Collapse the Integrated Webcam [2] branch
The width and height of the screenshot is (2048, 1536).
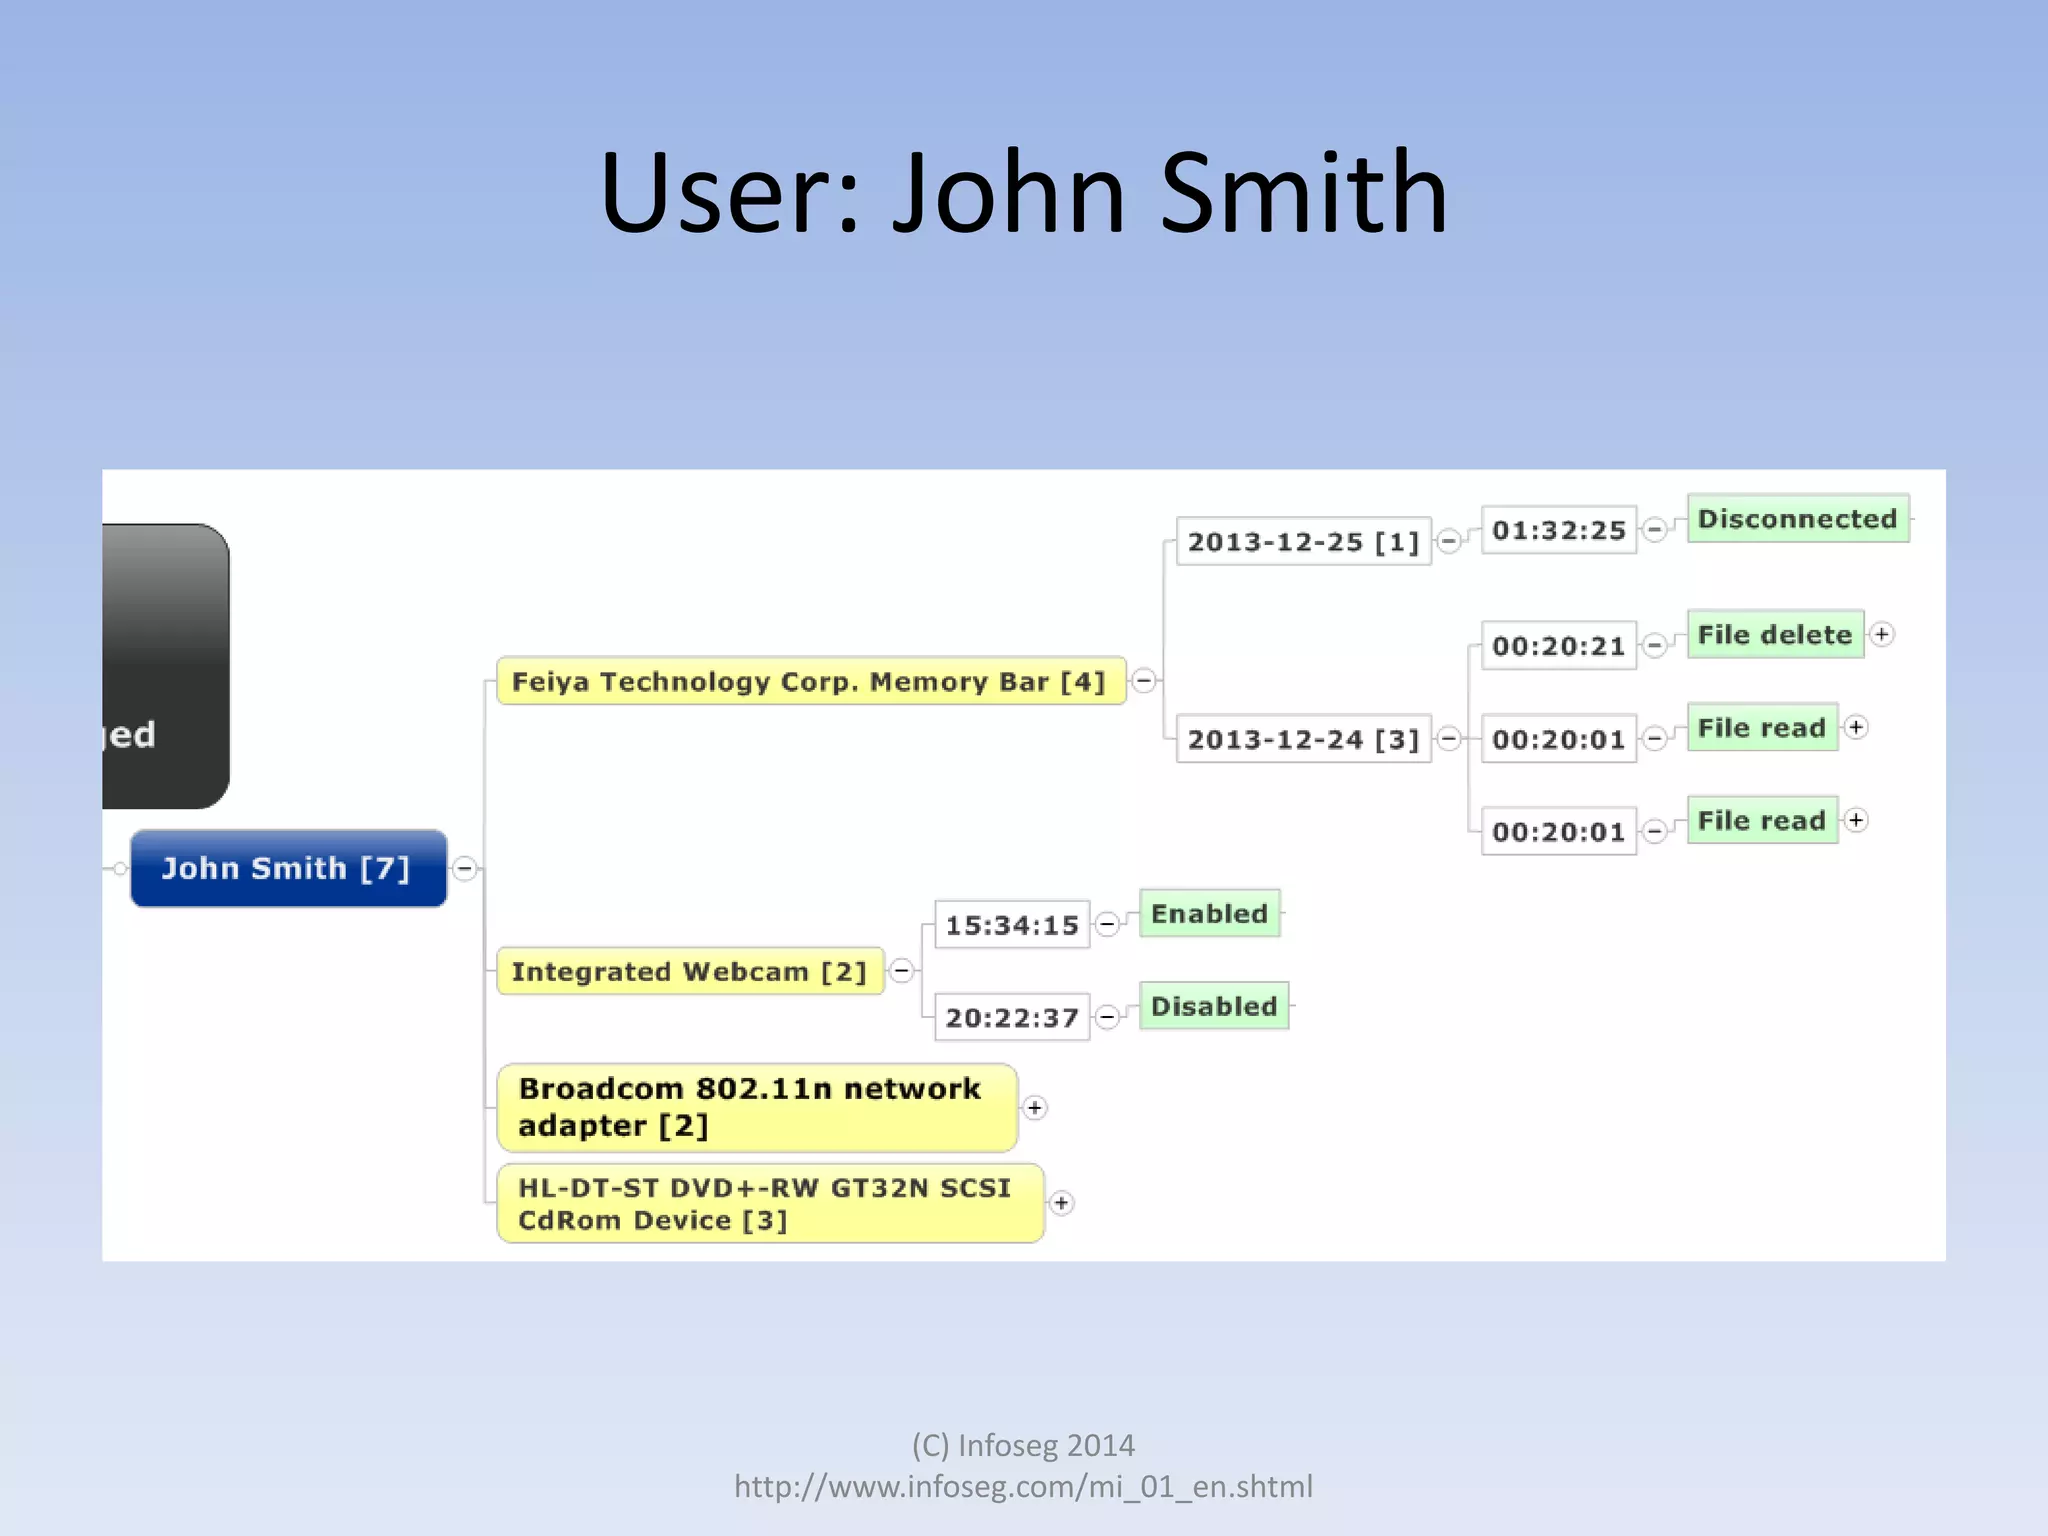click(901, 970)
